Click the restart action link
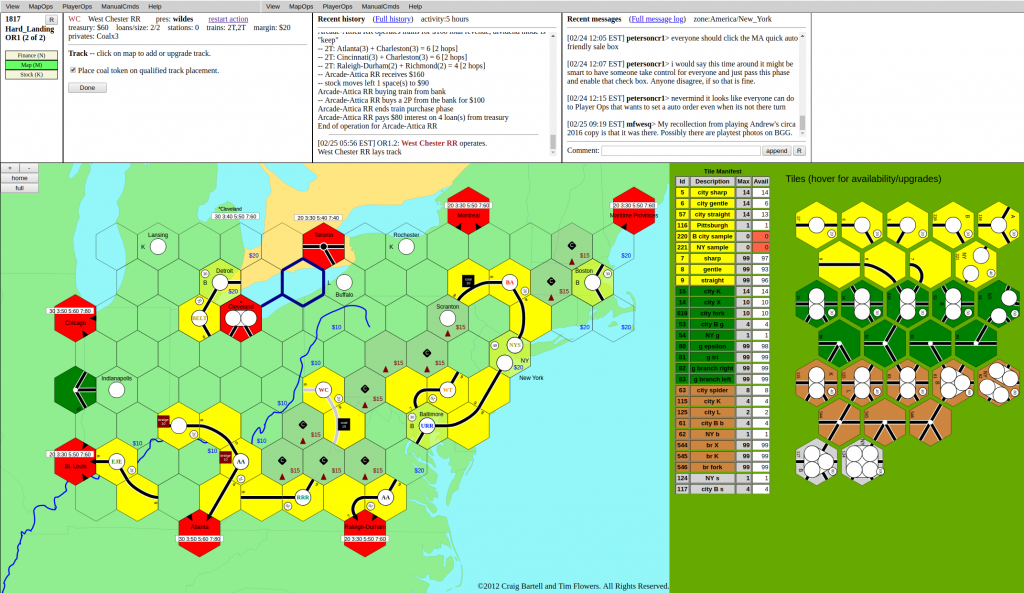Viewport: 1024px width, 593px height. [228, 19]
